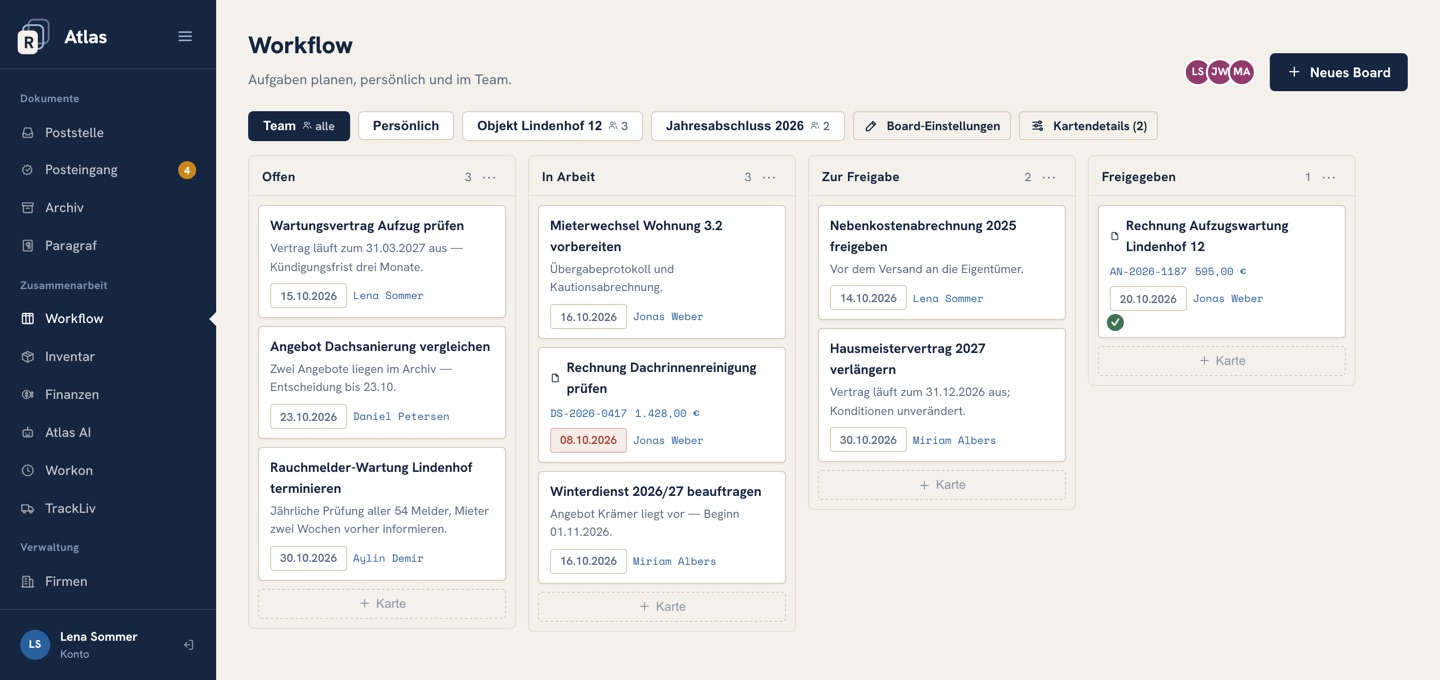Add a card to the Offen column
Viewport: 1440px width, 680px height.
[x=382, y=604]
